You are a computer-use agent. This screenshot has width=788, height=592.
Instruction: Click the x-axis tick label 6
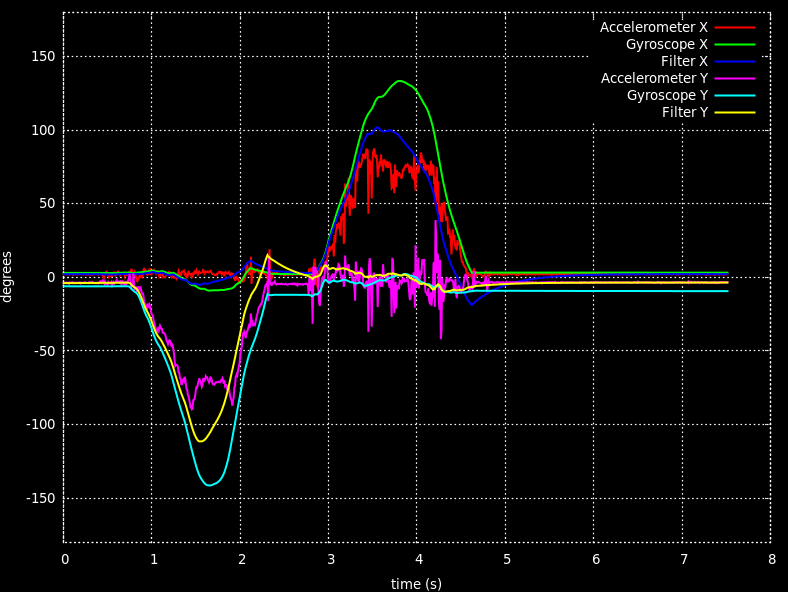click(596, 560)
